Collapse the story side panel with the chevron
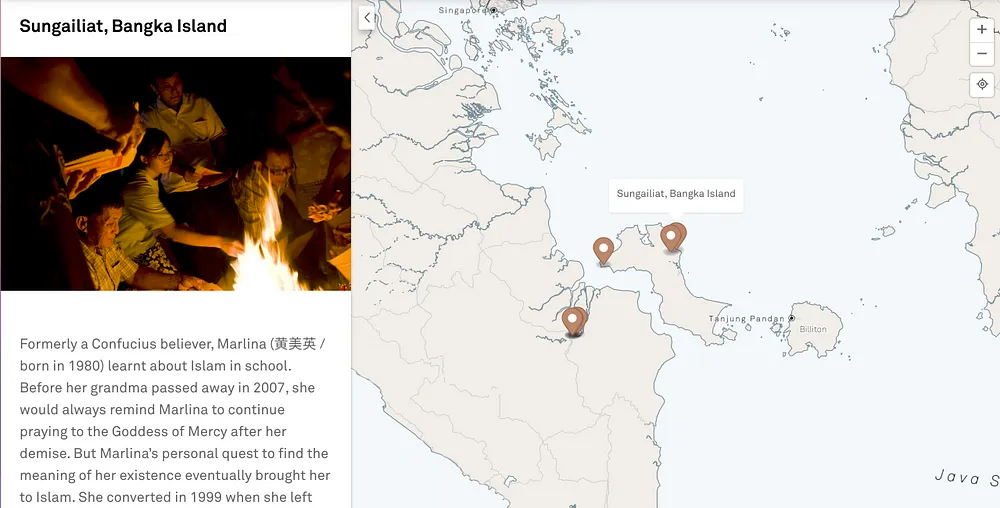The height and width of the screenshot is (508, 1000). pos(367,18)
